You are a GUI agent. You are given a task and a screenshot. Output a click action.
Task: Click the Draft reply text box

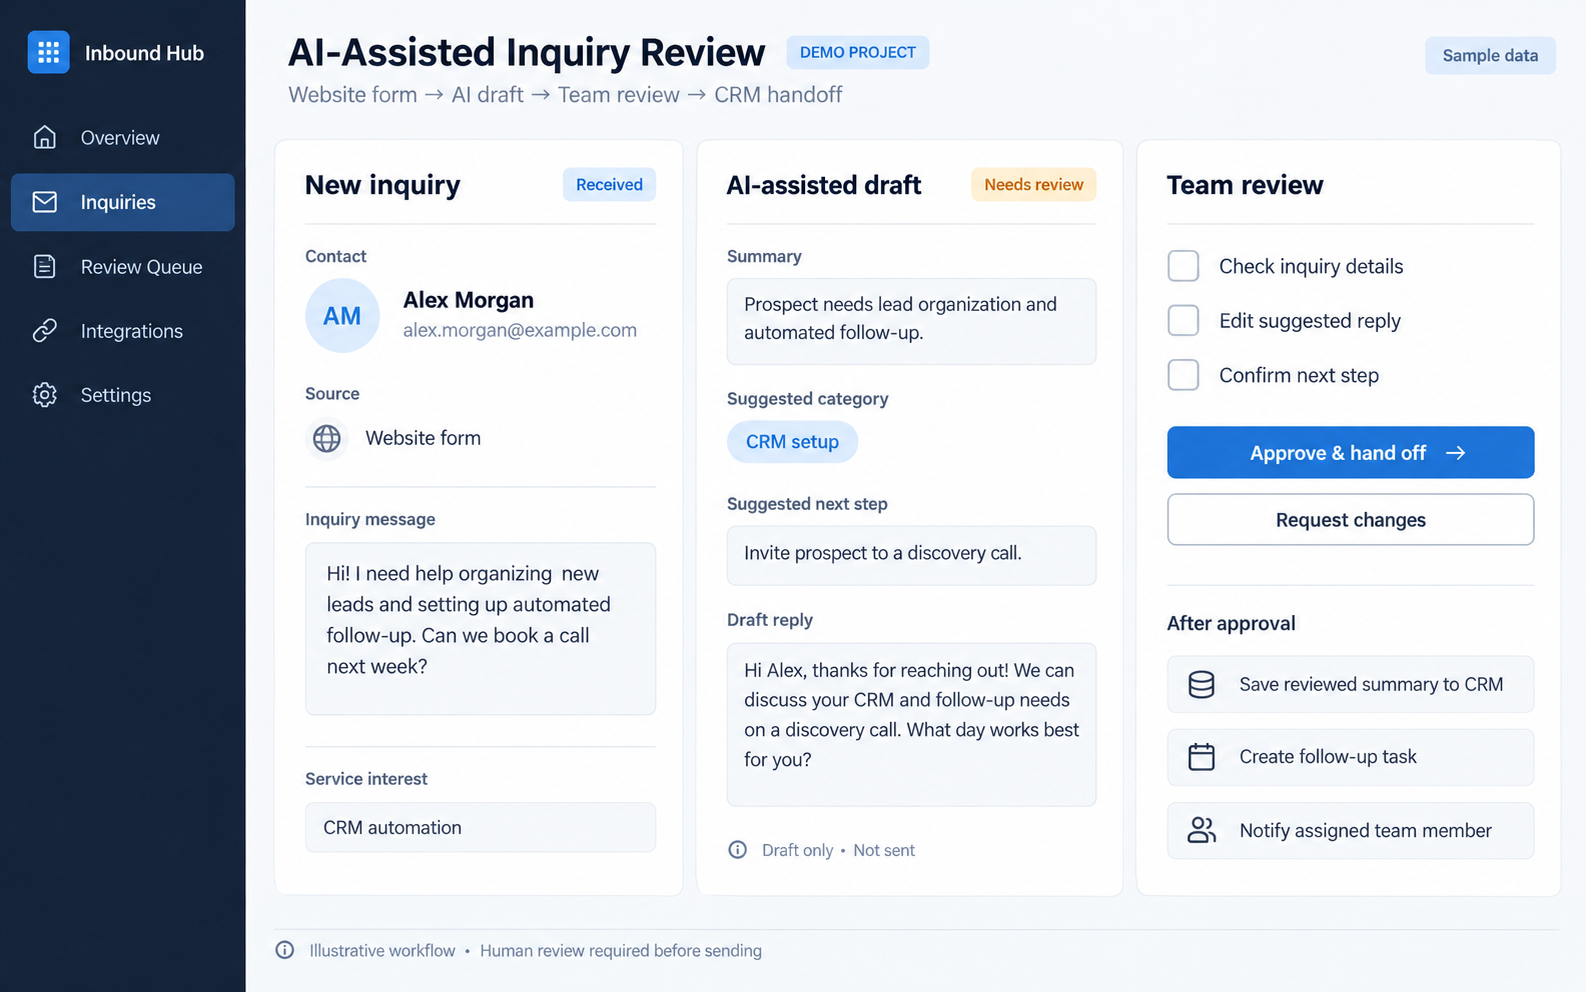tap(911, 725)
